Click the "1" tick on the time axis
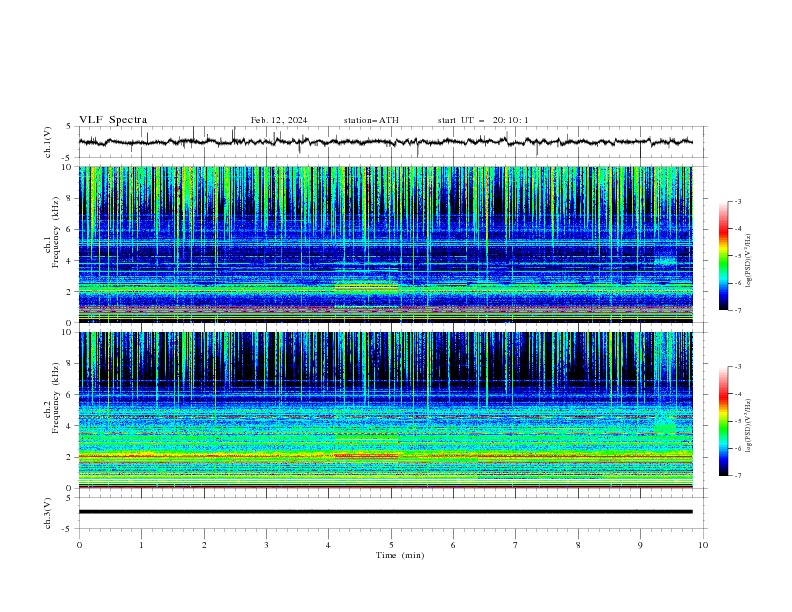This screenshot has width=792, height=612. (x=141, y=545)
